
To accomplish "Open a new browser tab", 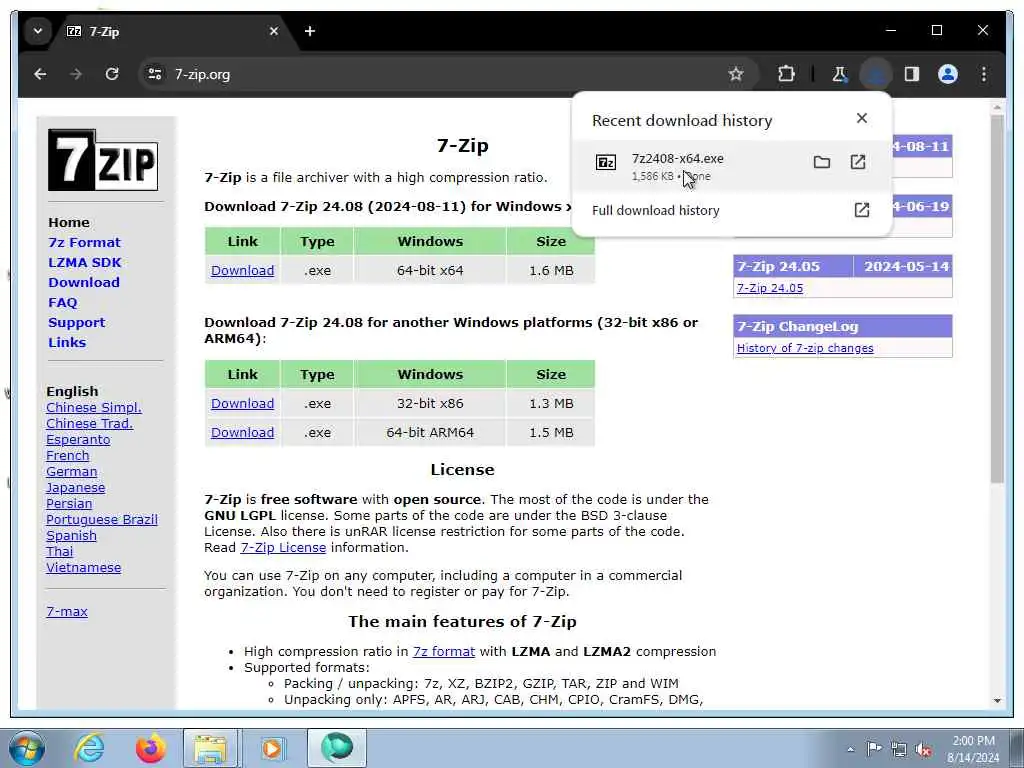I will tap(310, 31).
